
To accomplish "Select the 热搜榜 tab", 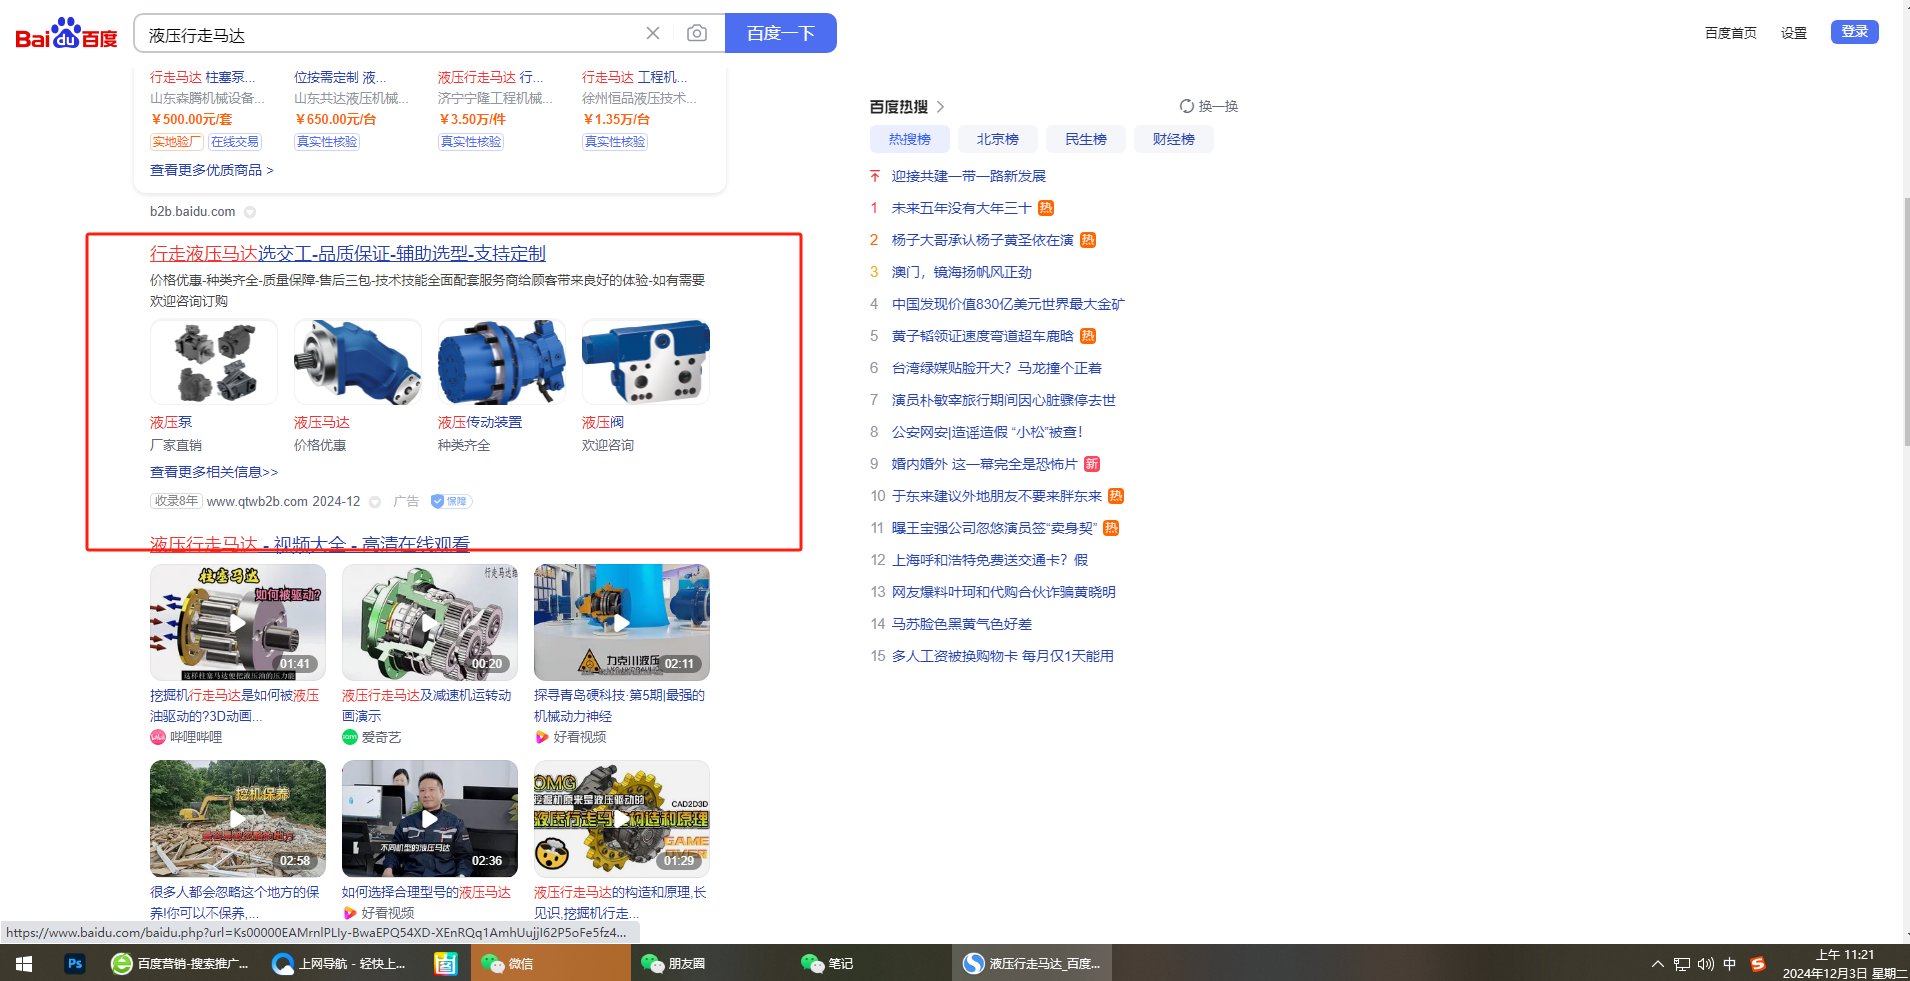I will click(910, 139).
